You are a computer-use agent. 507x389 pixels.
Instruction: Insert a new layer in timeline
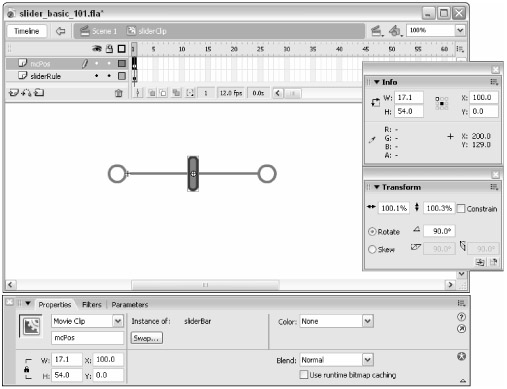(x=13, y=93)
